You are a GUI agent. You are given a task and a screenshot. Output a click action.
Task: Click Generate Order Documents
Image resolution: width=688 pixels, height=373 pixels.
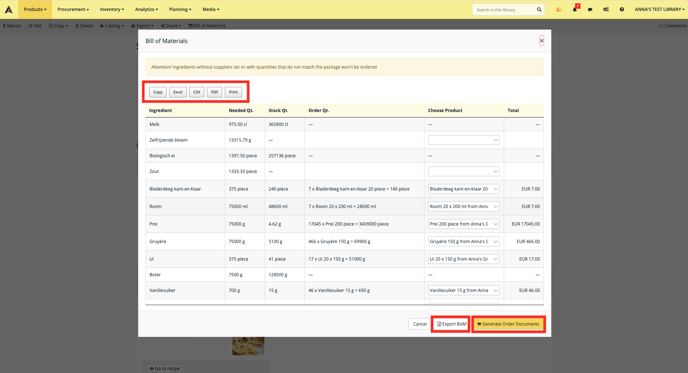[509, 324]
